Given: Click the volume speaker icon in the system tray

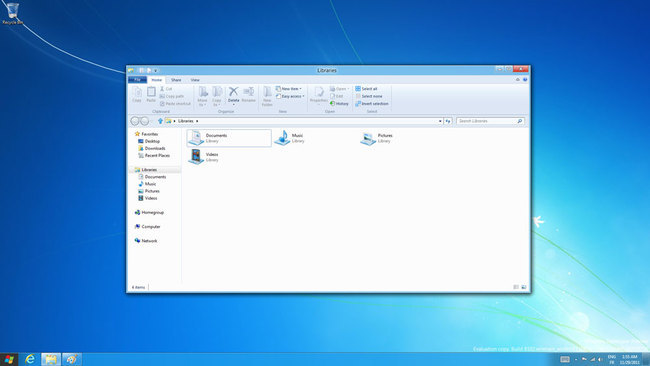Looking at the screenshot, I should [600, 359].
